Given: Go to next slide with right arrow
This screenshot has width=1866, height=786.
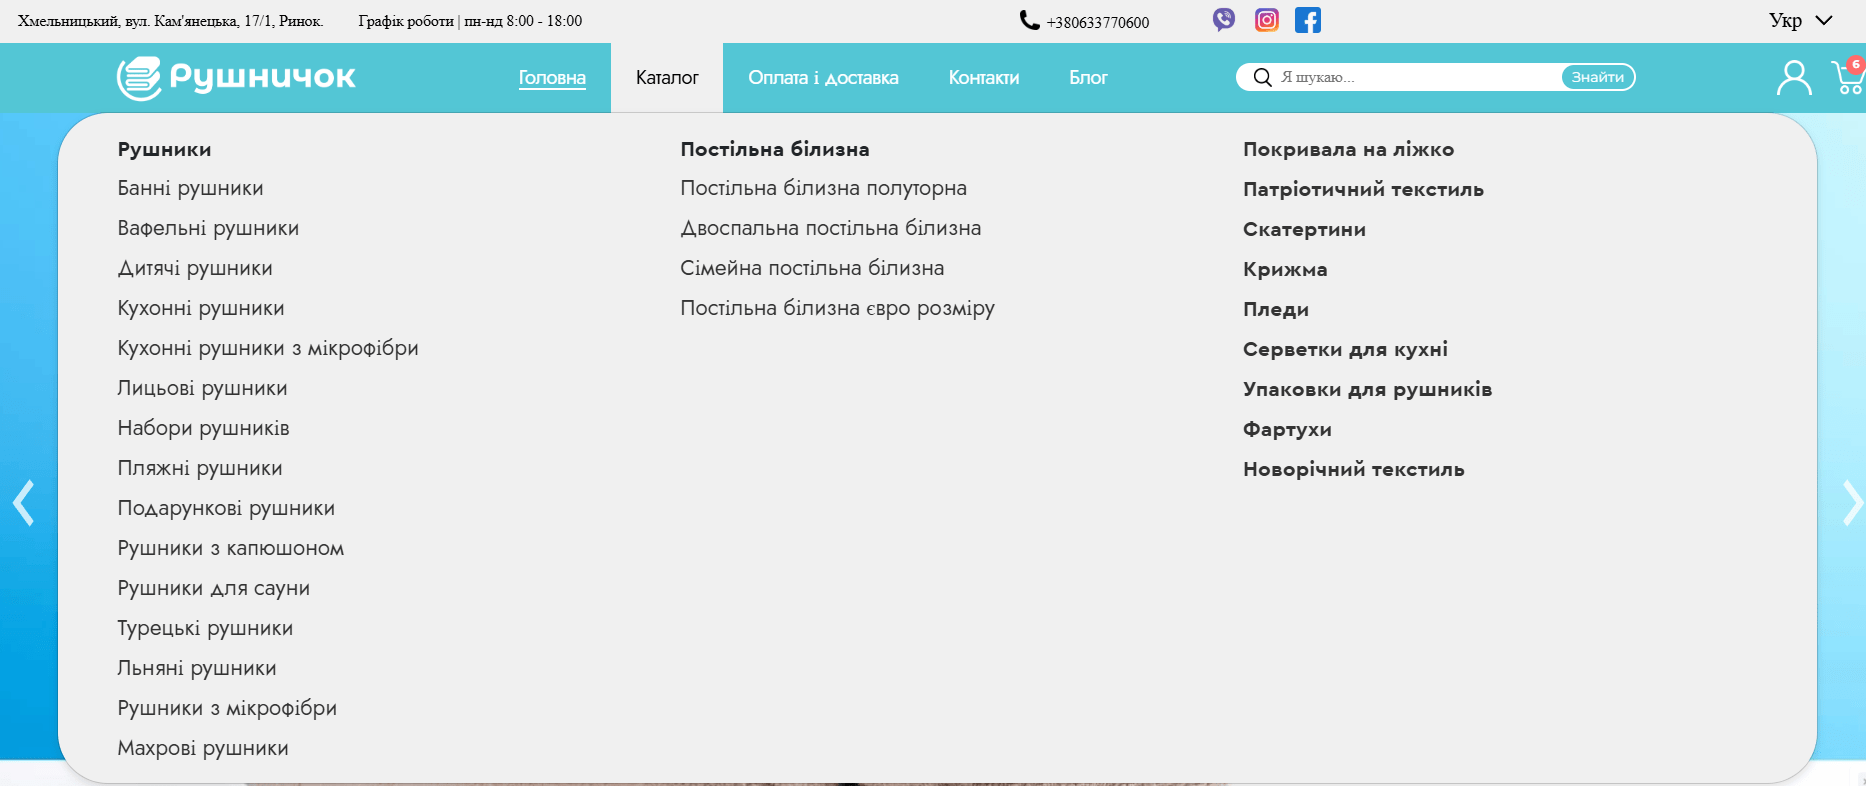Looking at the screenshot, I should [1851, 503].
